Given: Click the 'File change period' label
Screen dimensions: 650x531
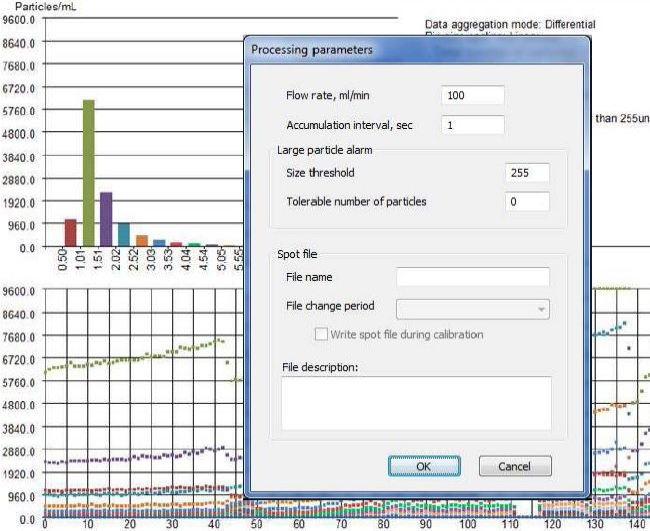Looking at the screenshot, I should [330, 306].
